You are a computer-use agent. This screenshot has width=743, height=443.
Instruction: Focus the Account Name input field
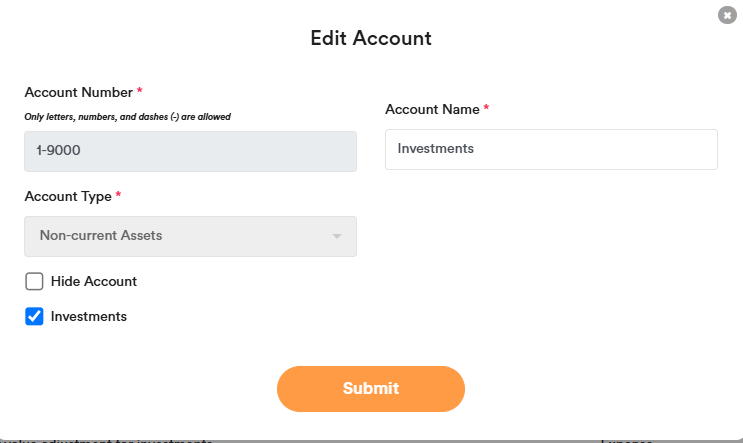click(551, 149)
